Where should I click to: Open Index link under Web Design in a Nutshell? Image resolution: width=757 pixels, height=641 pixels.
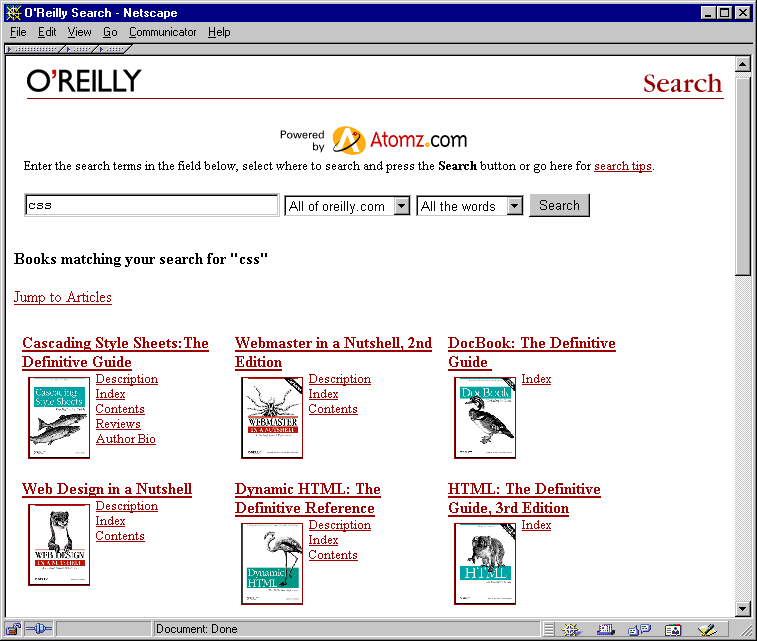(110, 521)
